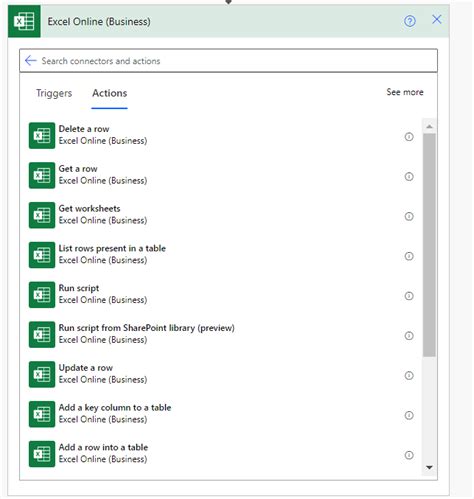Click the Excel icon beside Update a row
Viewport: 474px width, 499px height.
coord(42,374)
